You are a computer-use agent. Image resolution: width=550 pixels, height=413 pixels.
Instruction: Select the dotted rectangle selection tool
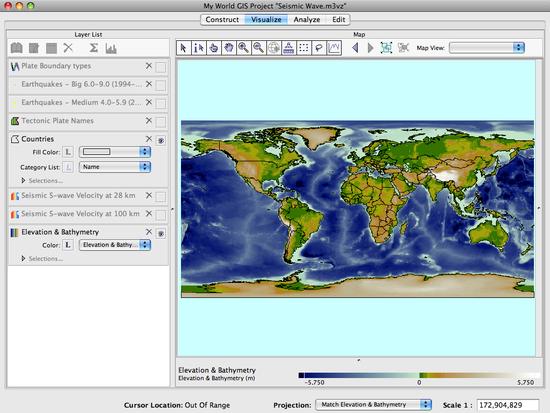304,48
